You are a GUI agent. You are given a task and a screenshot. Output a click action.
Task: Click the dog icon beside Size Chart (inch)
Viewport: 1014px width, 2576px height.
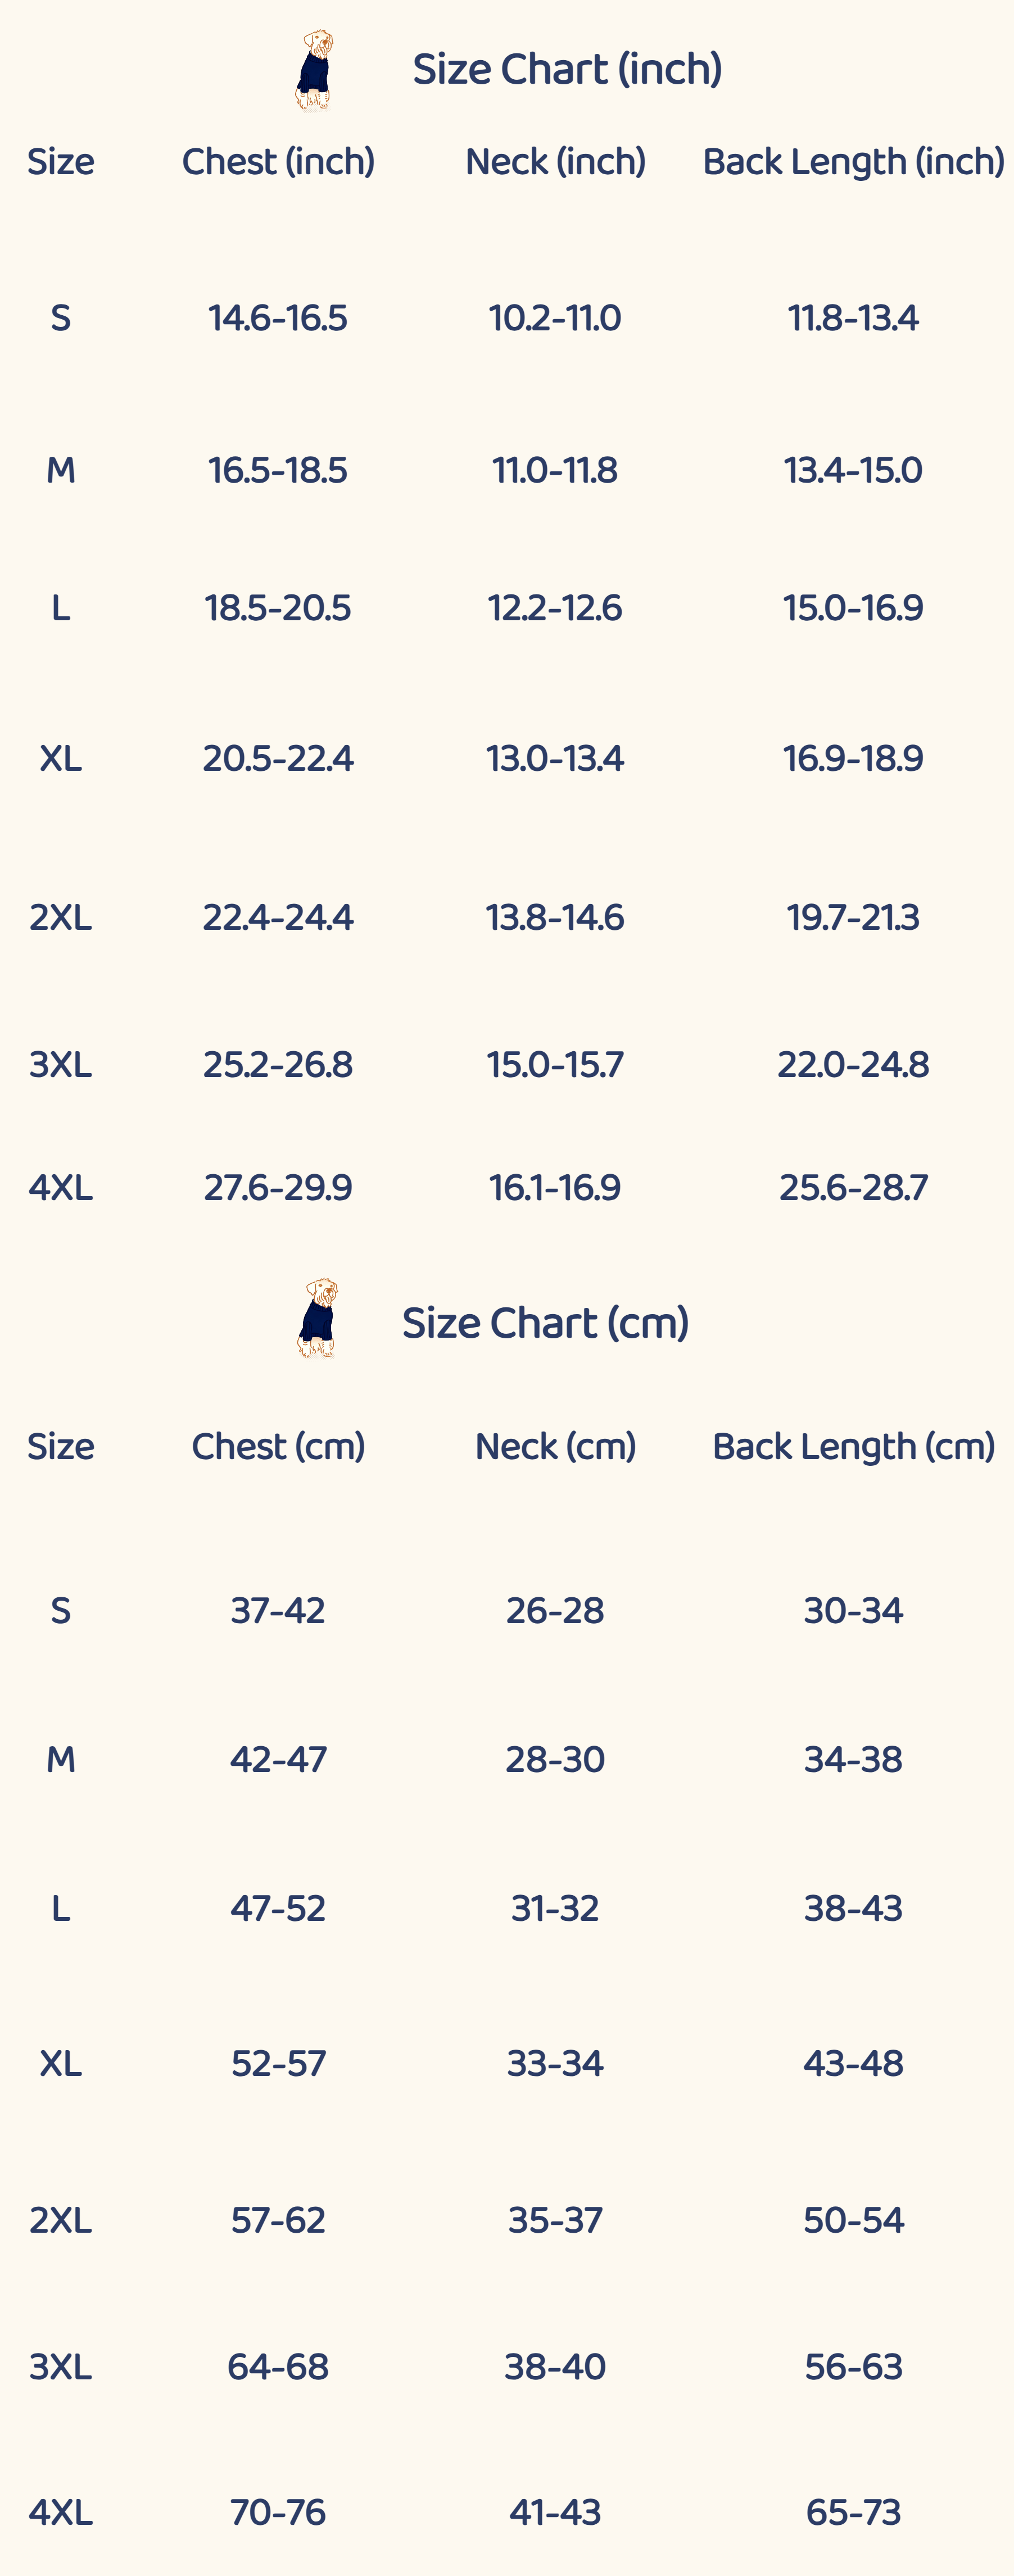point(314,69)
